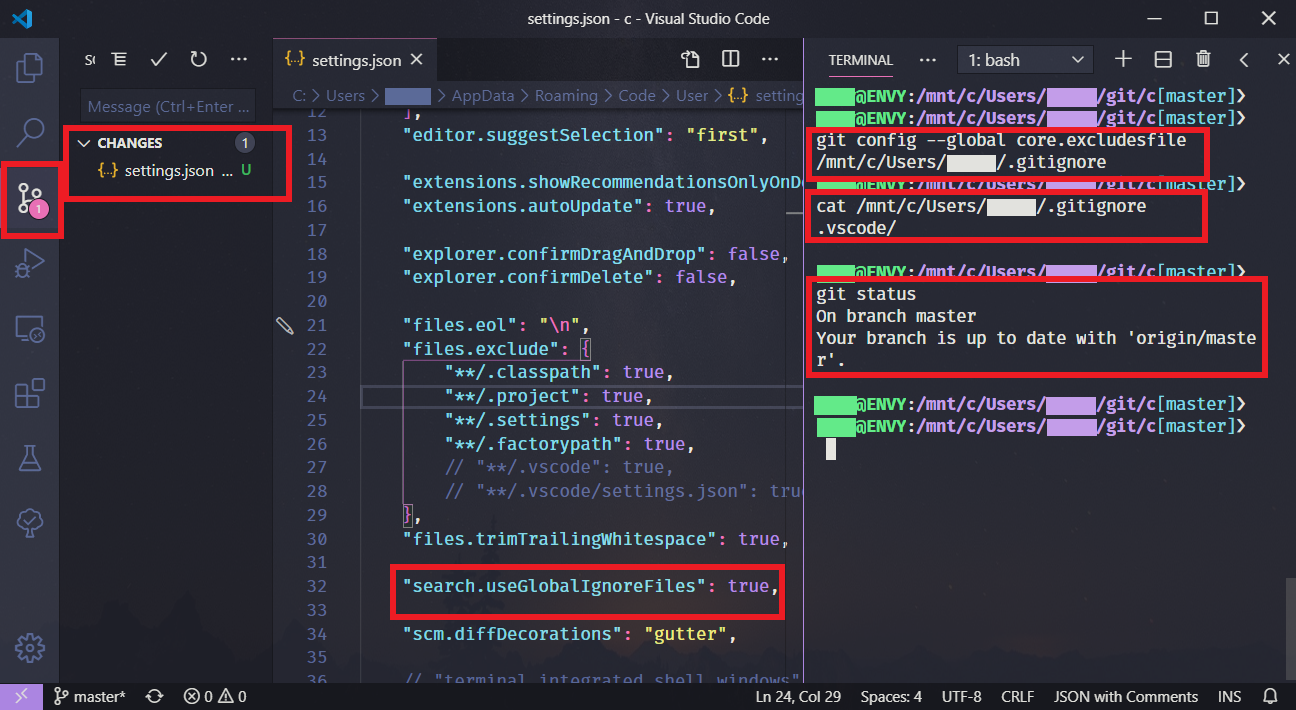
Task: Collapse the CHANGES section
Action: coord(84,142)
